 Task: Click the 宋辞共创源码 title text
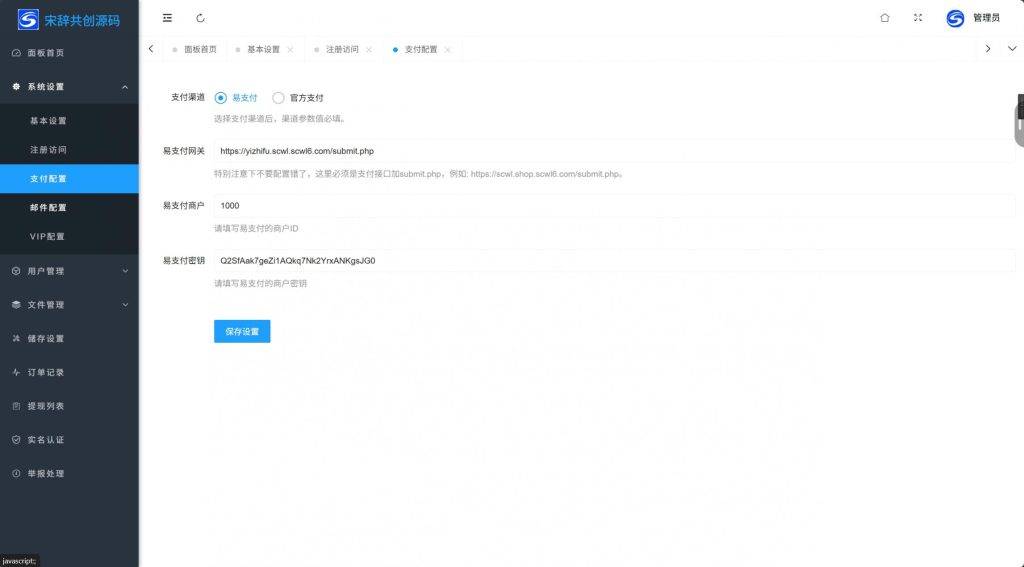coord(82,20)
